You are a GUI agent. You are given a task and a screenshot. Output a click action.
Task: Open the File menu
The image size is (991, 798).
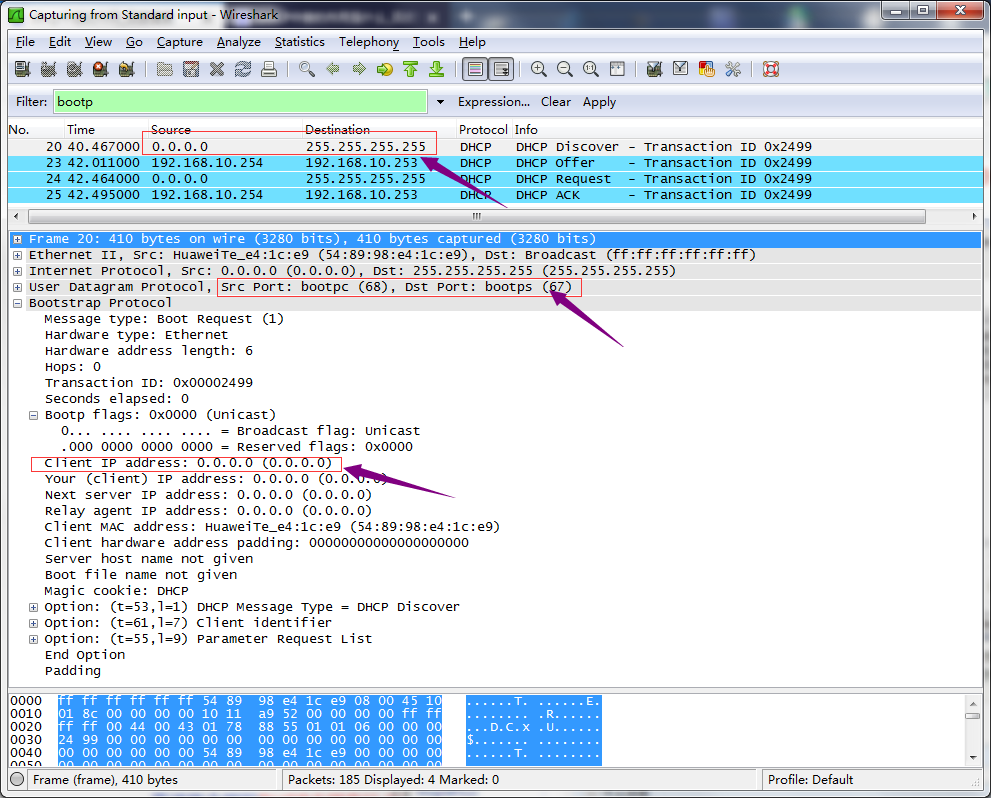(25, 42)
